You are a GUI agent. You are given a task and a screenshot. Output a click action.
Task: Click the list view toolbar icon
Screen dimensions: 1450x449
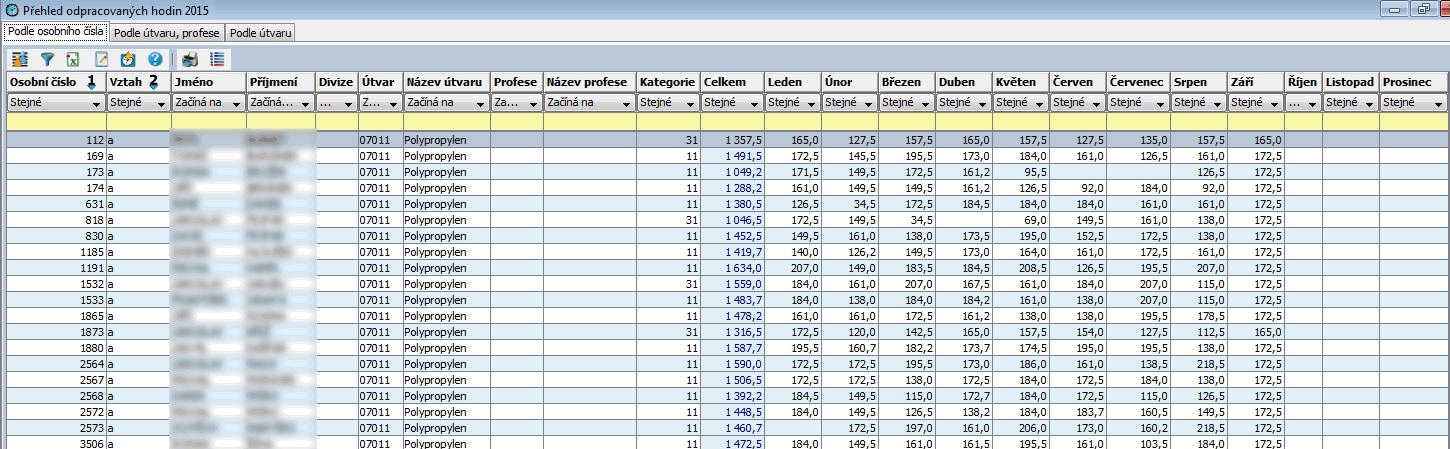[x=217, y=59]
